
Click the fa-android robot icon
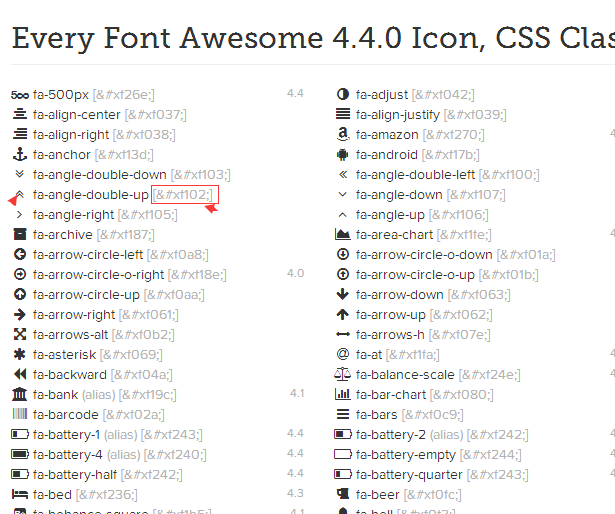tap(342, 155)
